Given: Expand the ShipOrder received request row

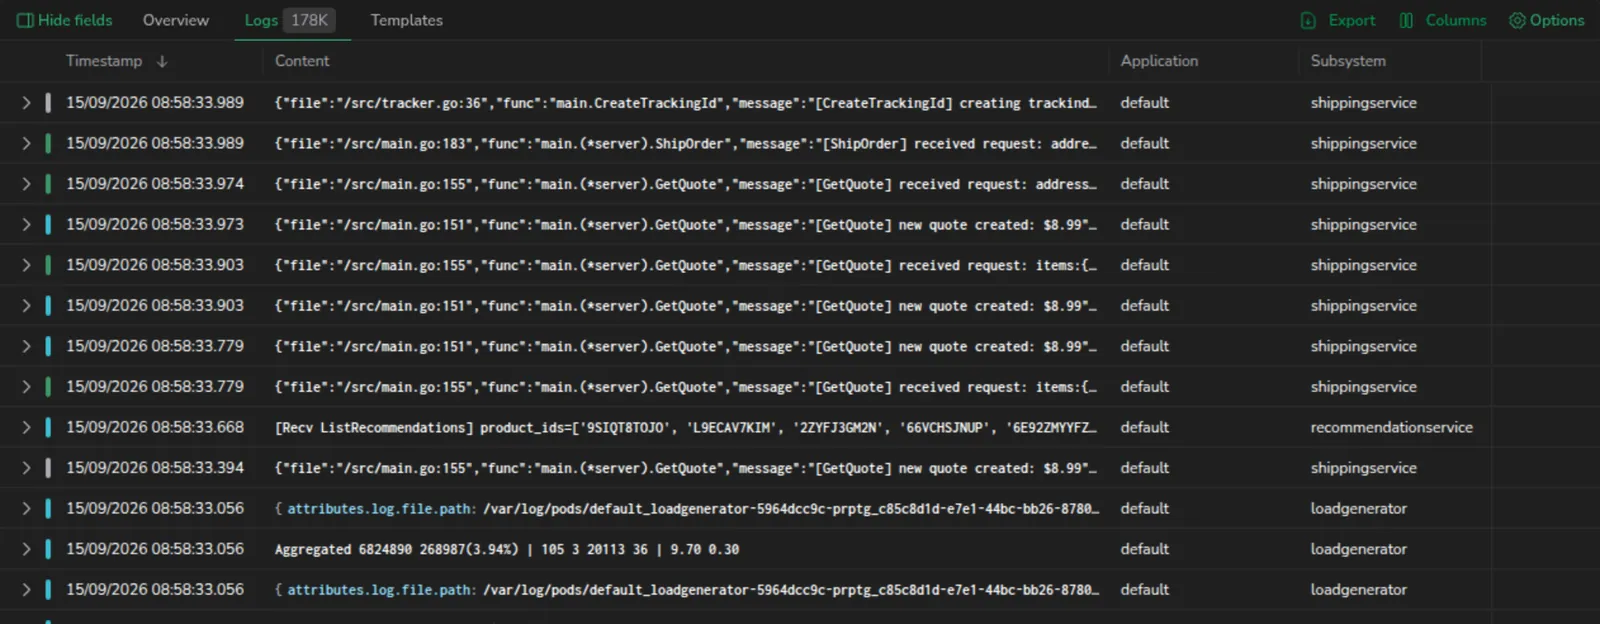Looking at the screenshot, I should (x=26, y=143).
